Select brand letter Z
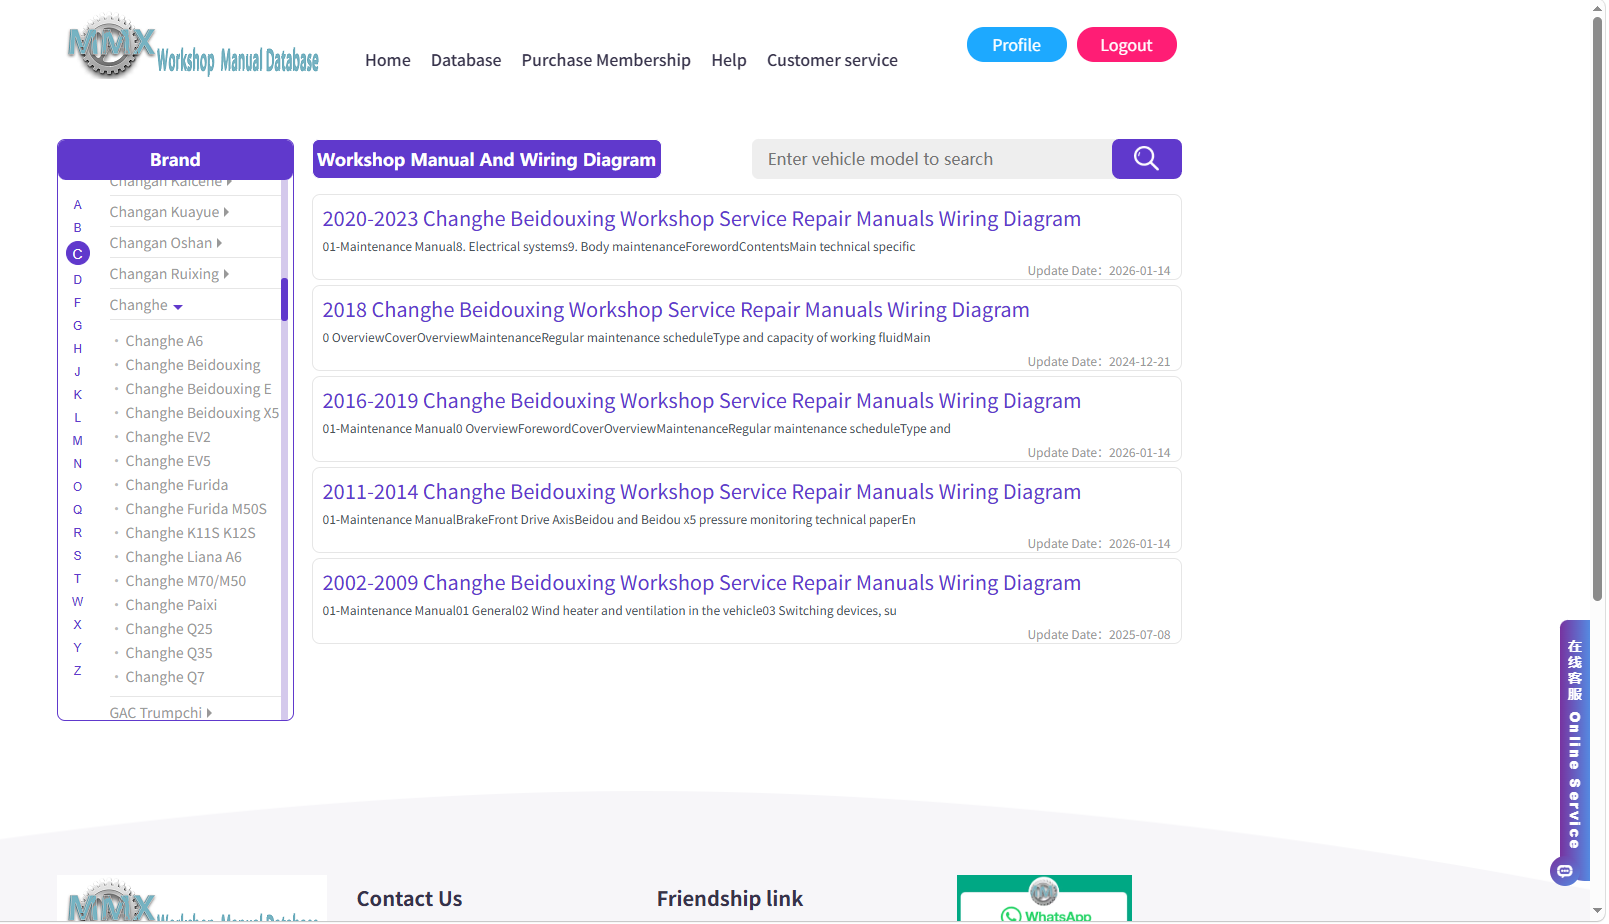 pyautogui.click(x=78, y=671)
